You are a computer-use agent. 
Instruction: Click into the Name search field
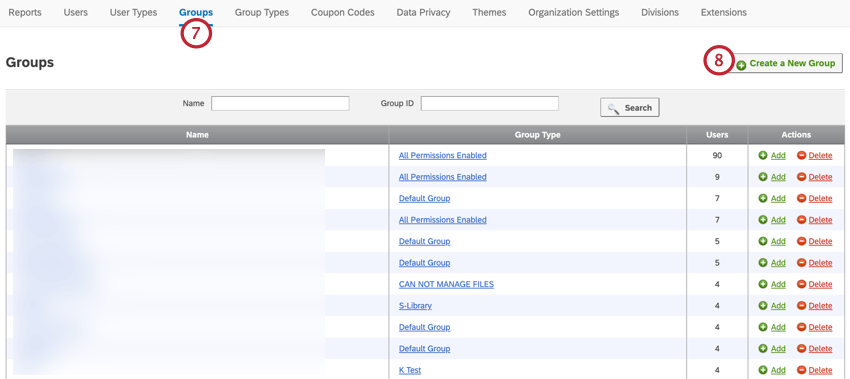(x=280, y=104)
